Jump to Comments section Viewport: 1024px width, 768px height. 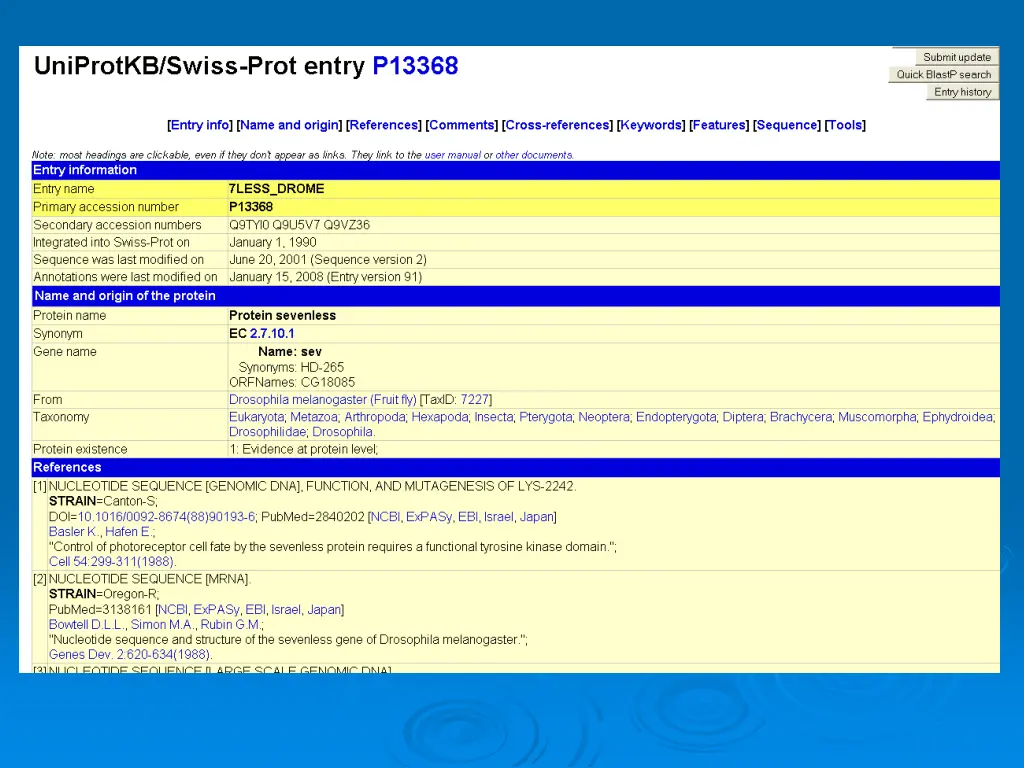pyautogui.click(x=462, y=125)
